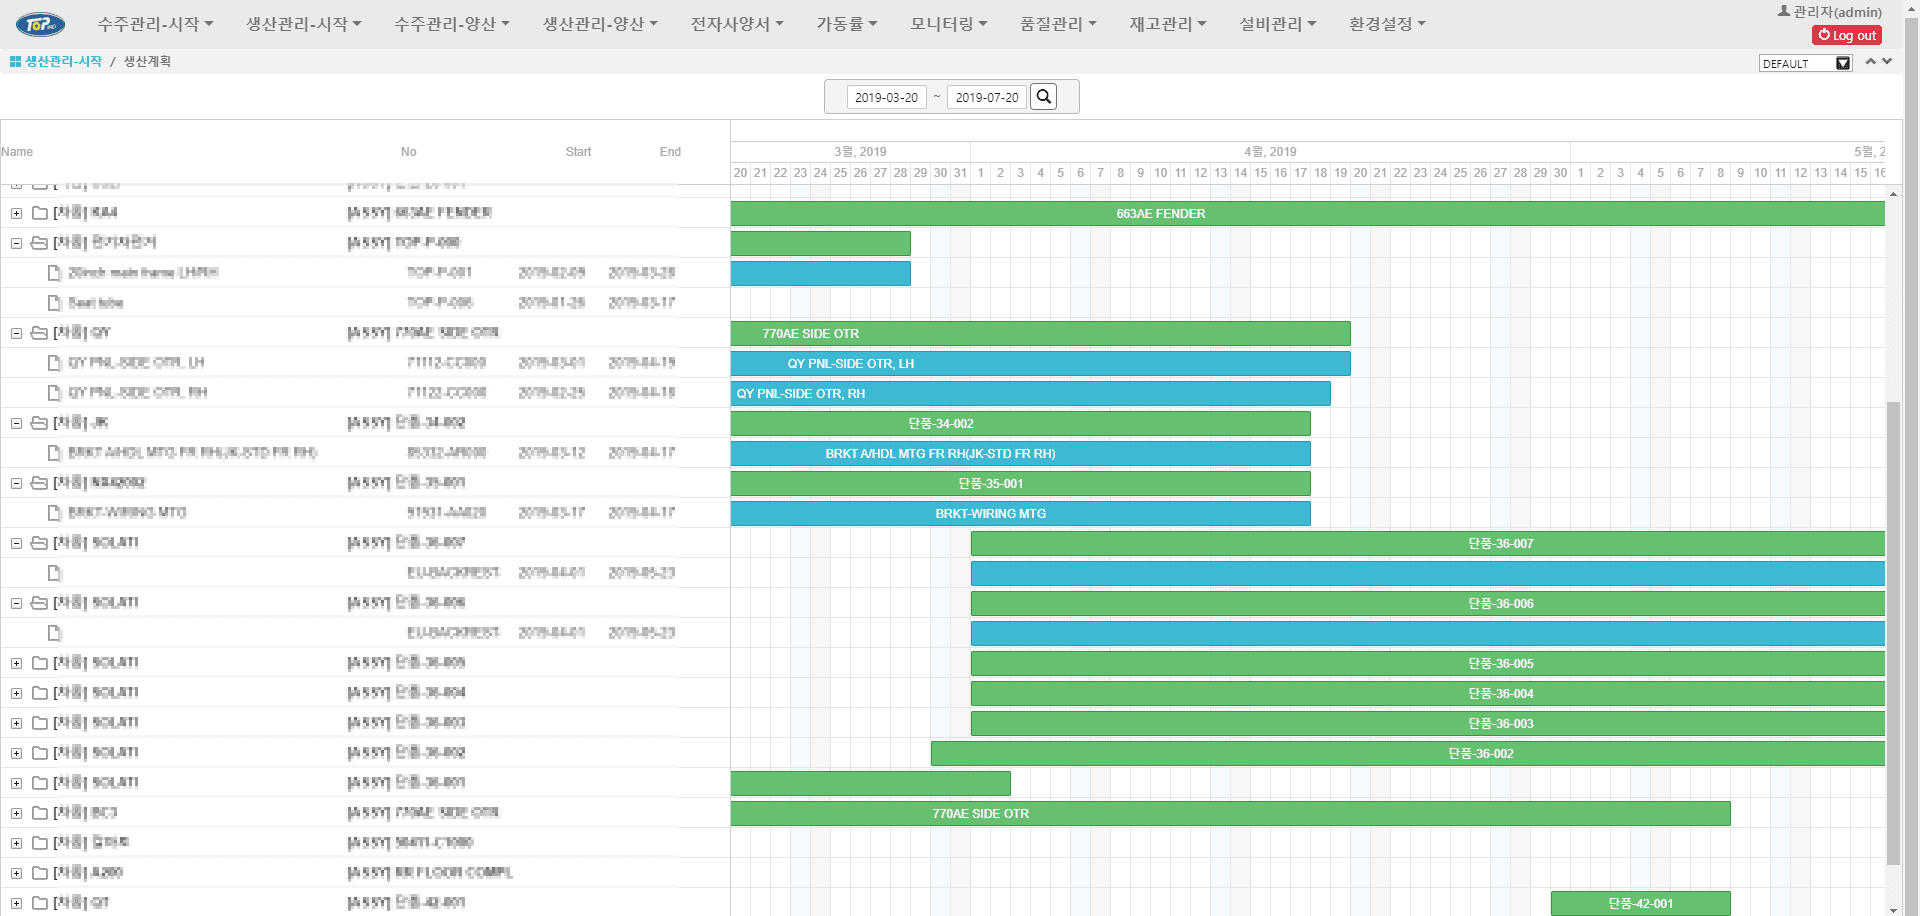Click the upward chevron next to DEFAULT

(x=1870, y=61)
